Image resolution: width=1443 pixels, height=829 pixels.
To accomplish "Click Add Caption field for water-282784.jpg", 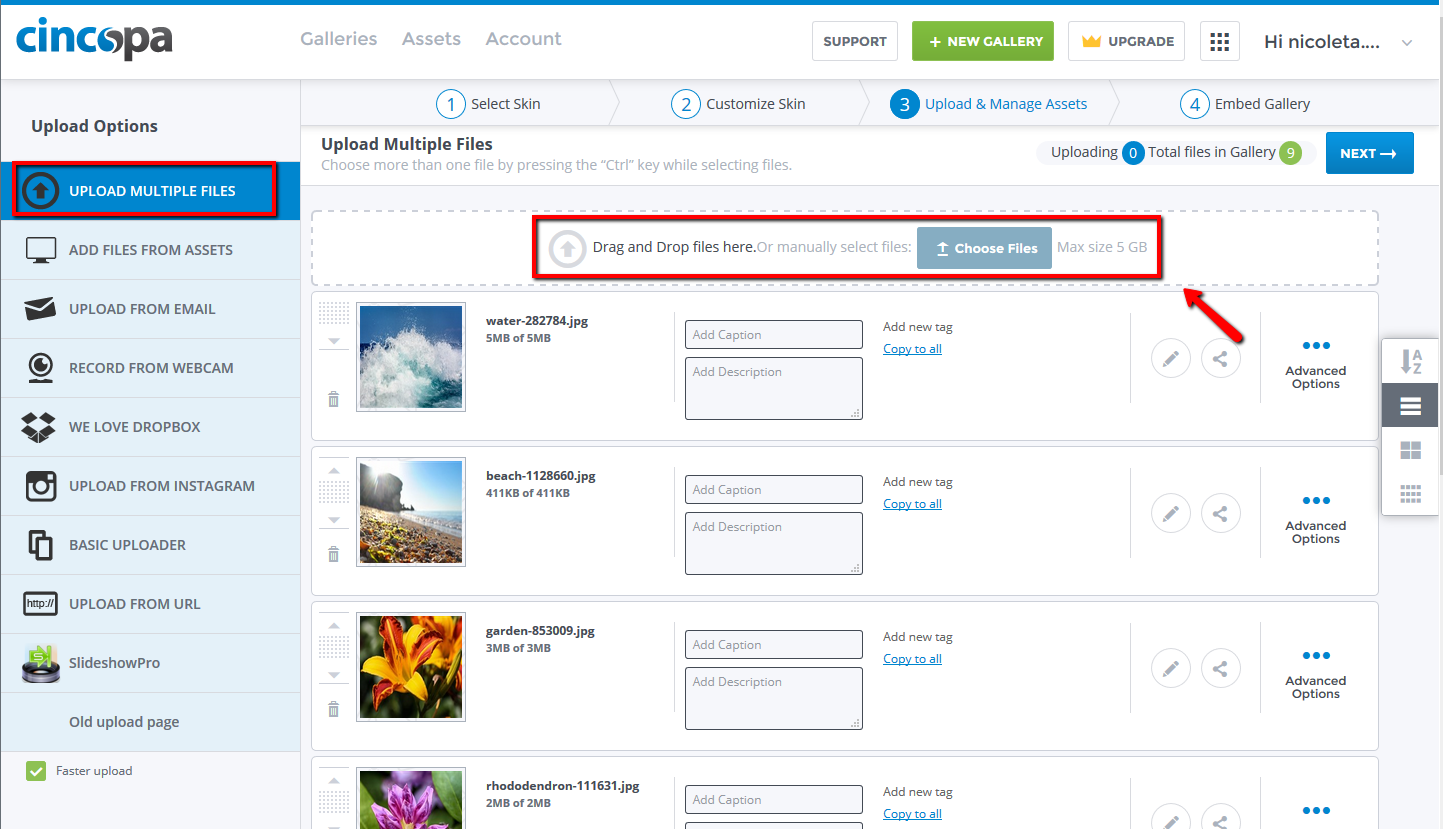I will click(x=774, y=335).
